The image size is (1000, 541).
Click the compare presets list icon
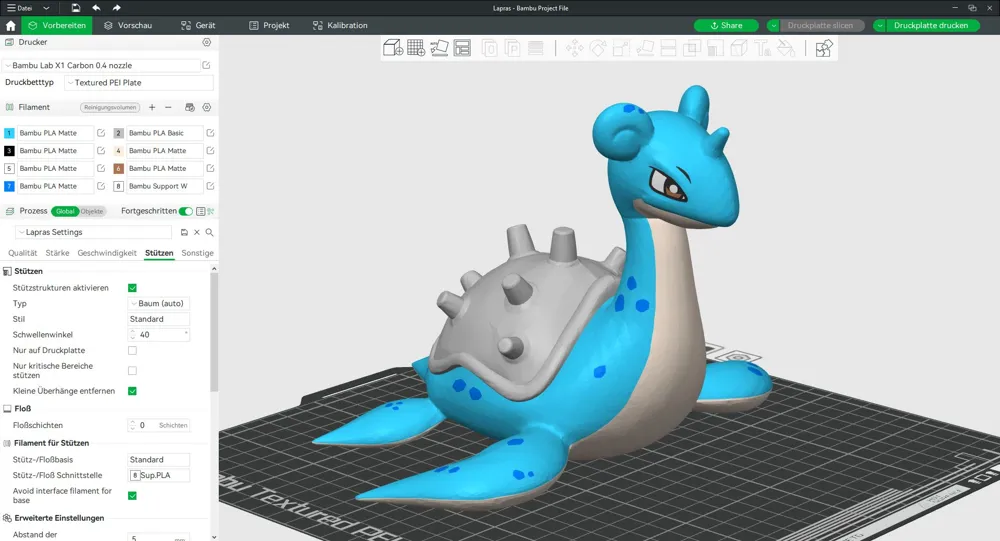(200, 211)
